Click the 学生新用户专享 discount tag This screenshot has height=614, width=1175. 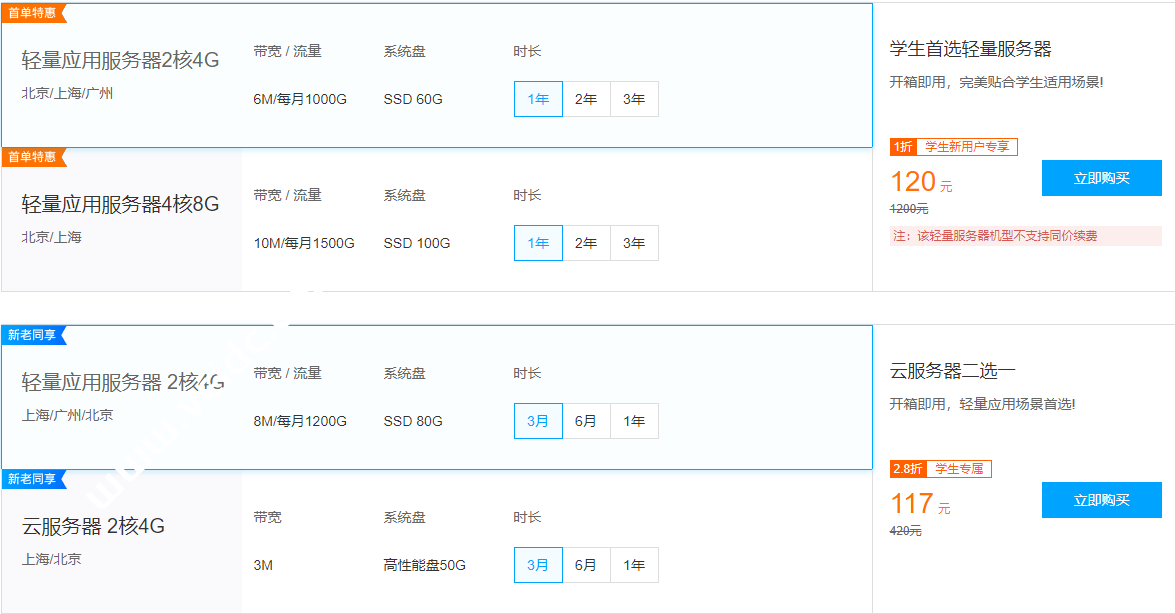pos(966,147)
